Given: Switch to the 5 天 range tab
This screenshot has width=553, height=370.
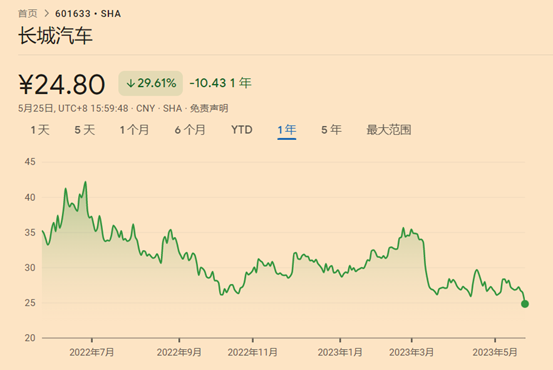Looking at the screenshot, I should tap(85, 130).
